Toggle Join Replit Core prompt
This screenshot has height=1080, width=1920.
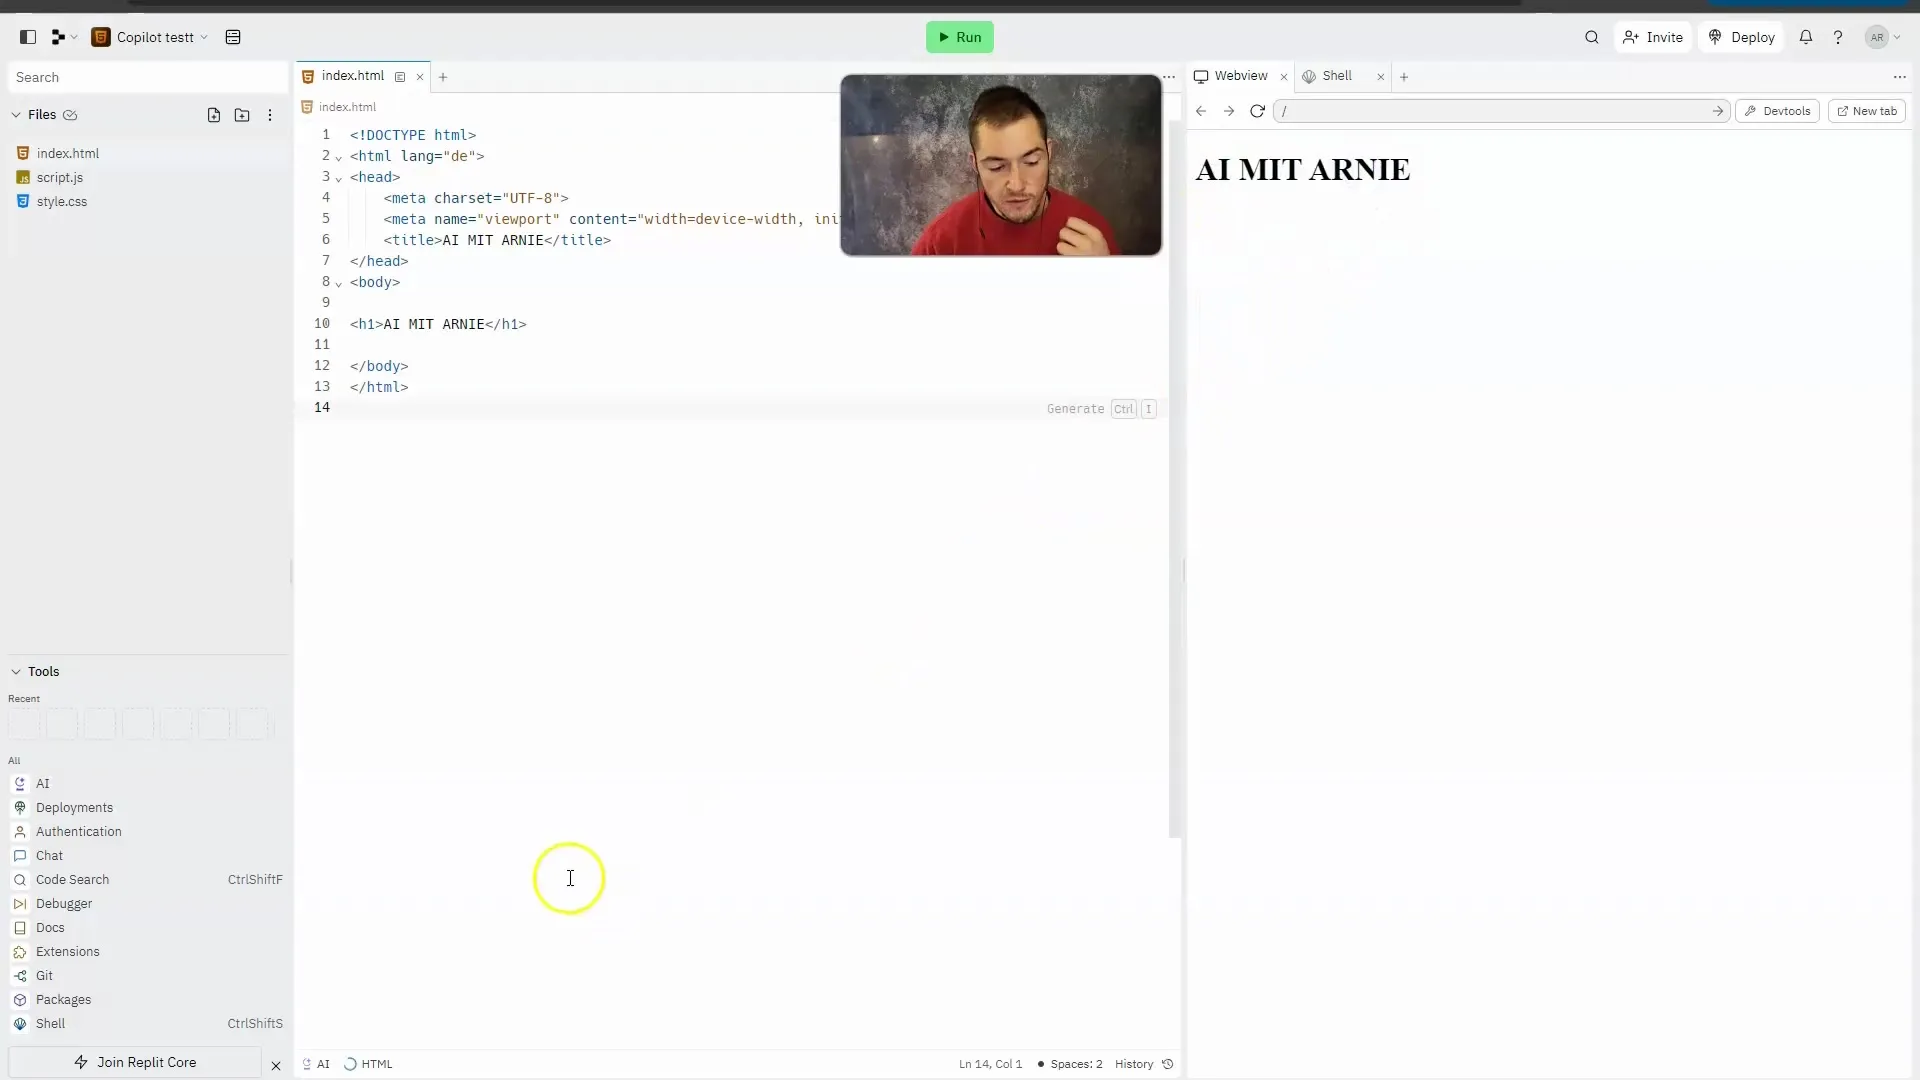click(274, 1064)
